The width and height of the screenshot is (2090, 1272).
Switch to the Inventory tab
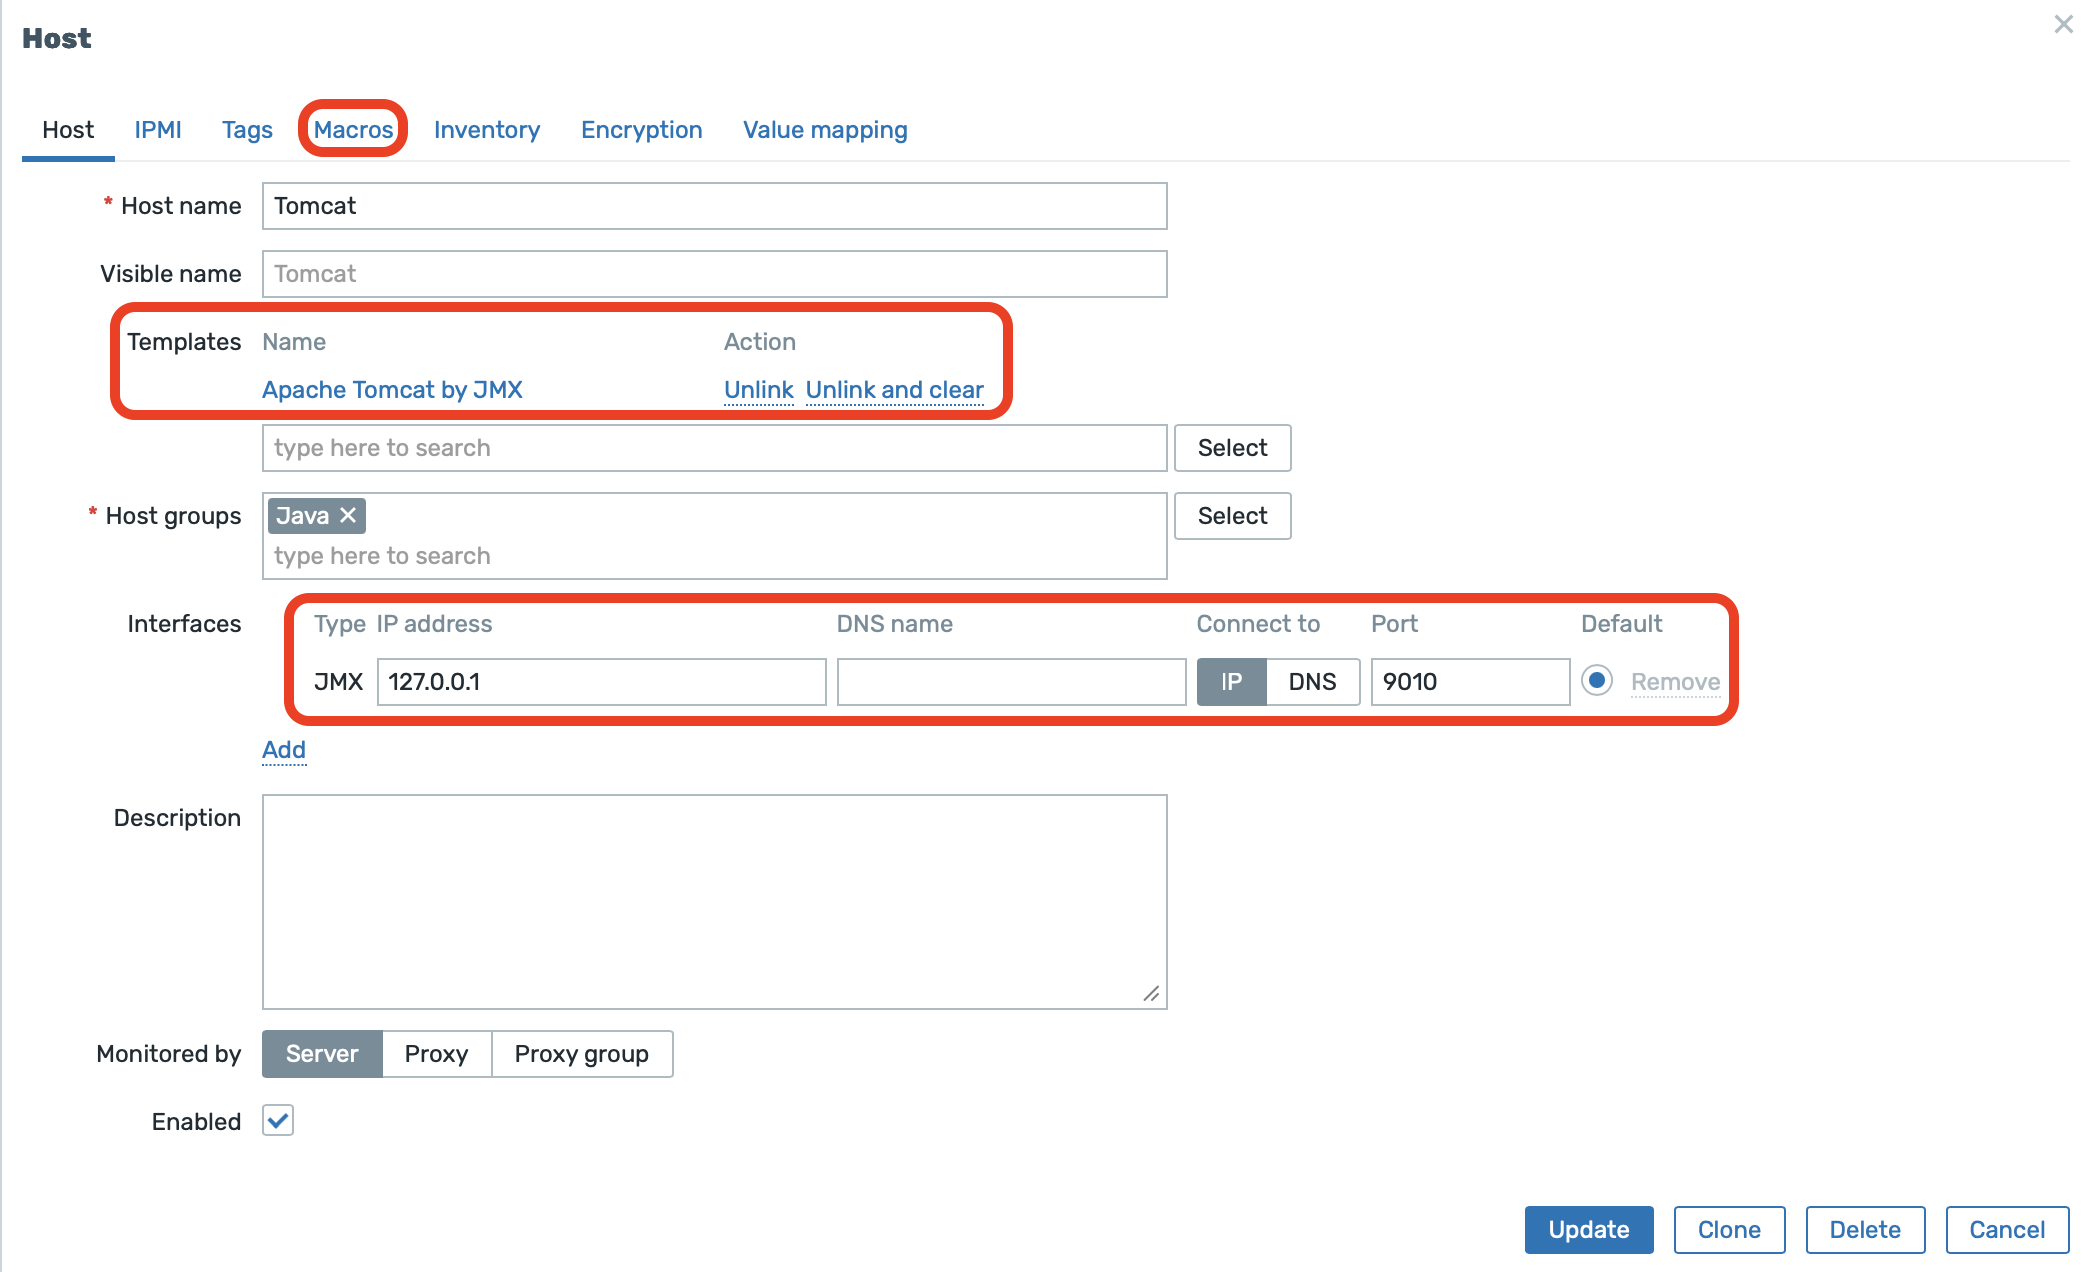click(x=487, y=130)
